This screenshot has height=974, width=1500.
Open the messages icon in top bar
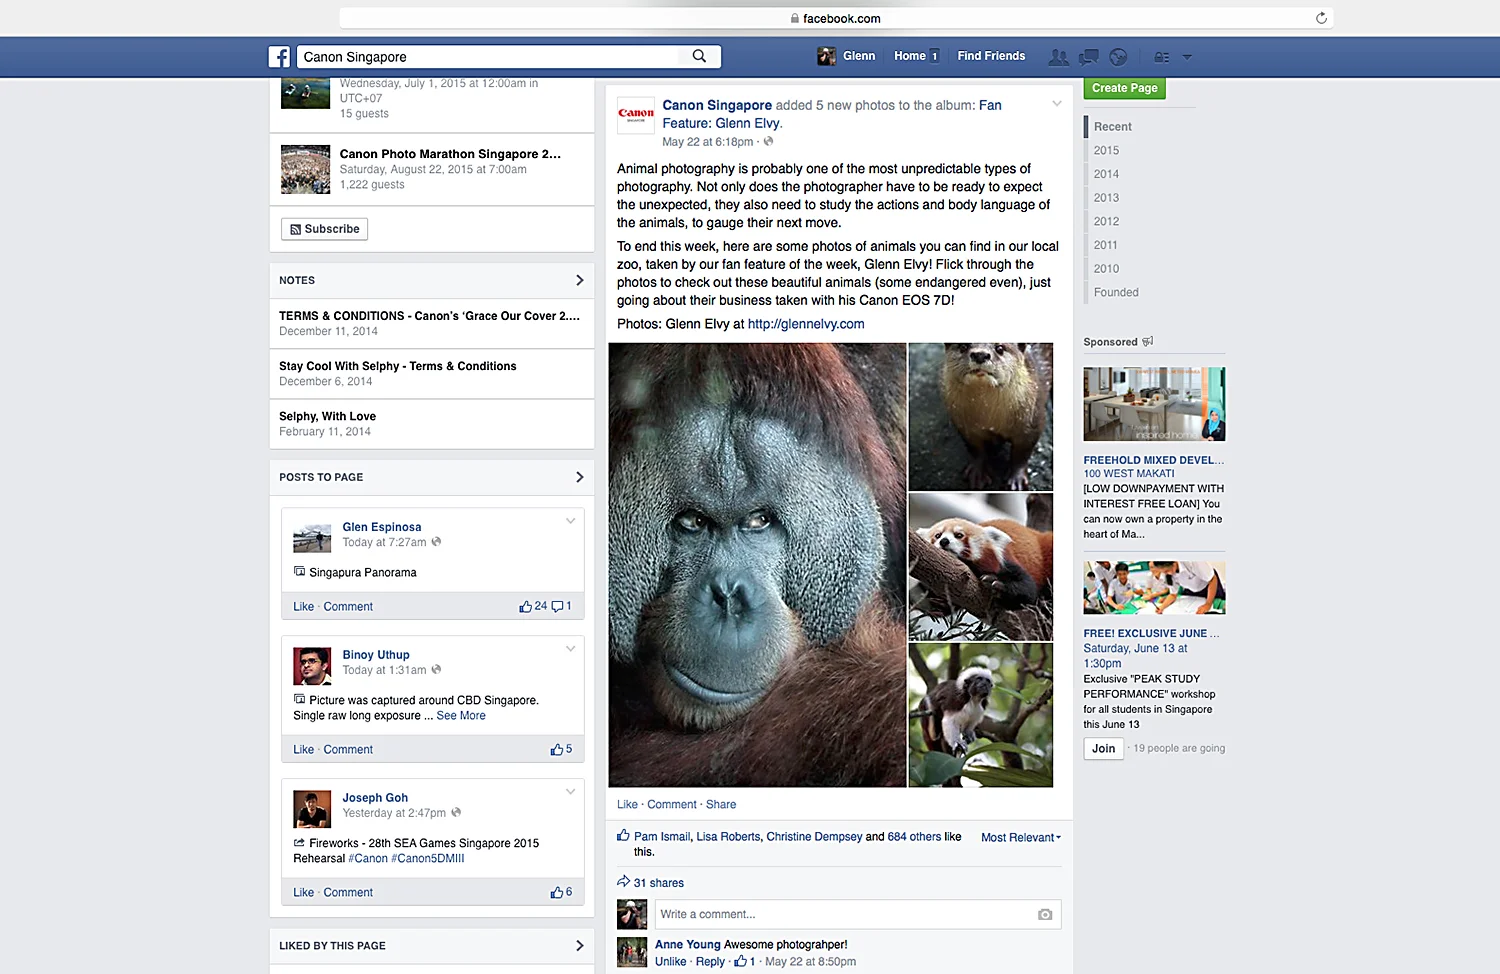[1089, 57]
